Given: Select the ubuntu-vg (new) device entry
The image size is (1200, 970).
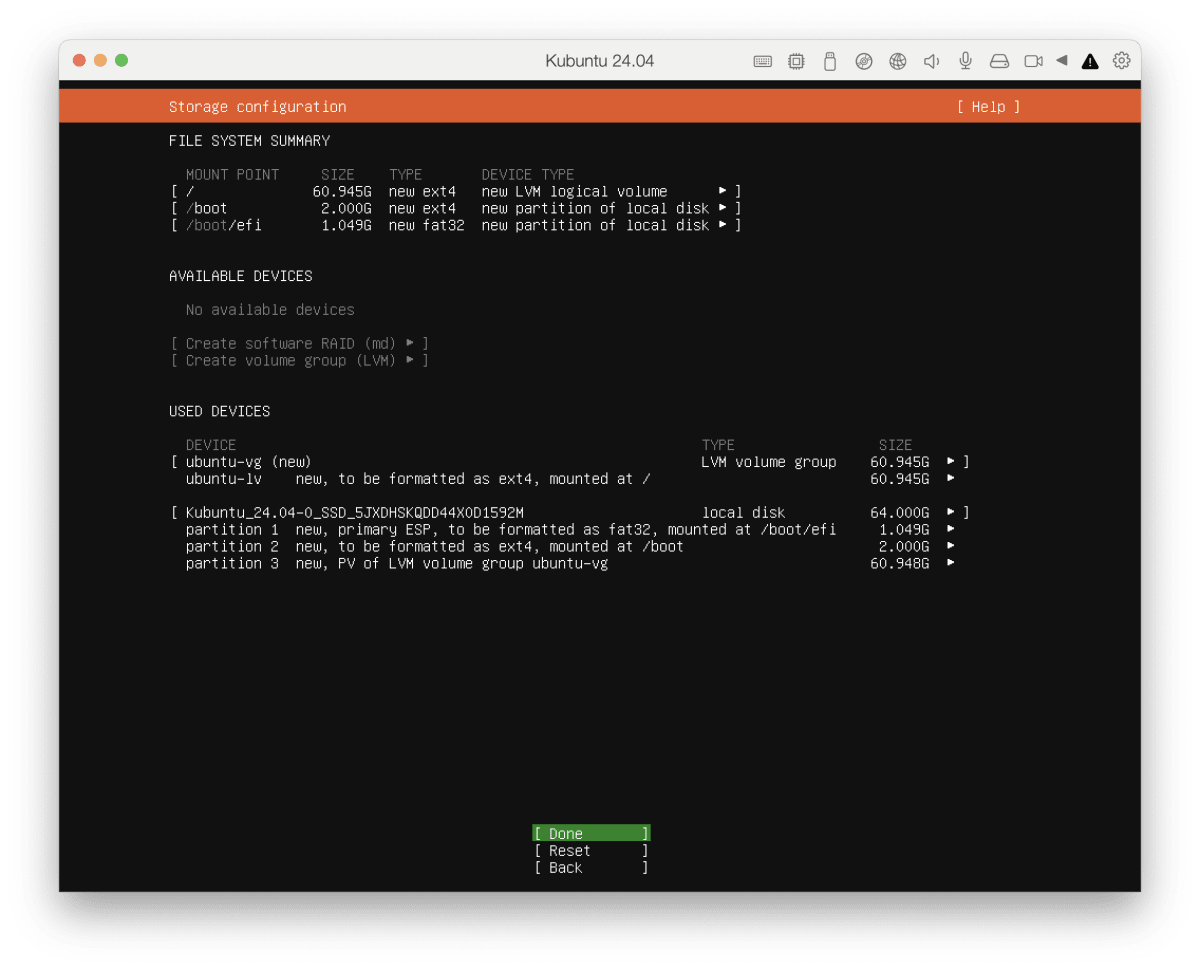Looking at the screenshot, I should coord(248,461).
